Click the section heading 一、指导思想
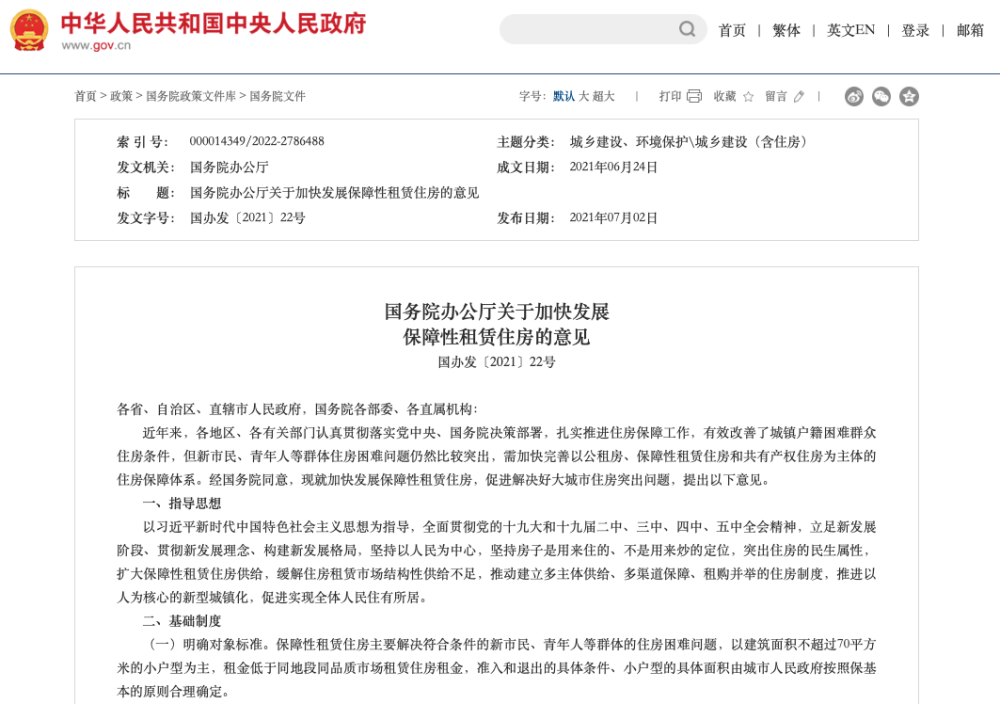Viewport: 1000px width, 704px height. [x=182, y=504]
